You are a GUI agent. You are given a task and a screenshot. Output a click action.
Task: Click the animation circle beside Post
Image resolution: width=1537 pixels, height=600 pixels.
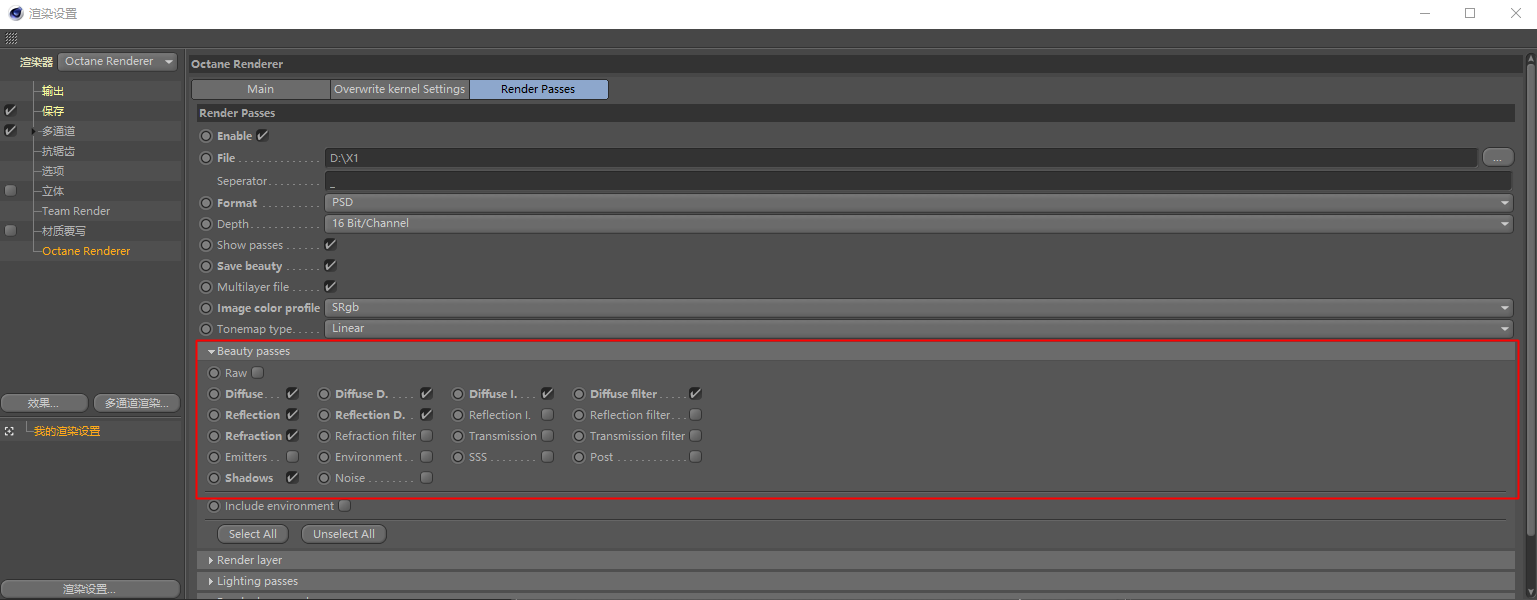pyautogui.click(x=579, y=457)
